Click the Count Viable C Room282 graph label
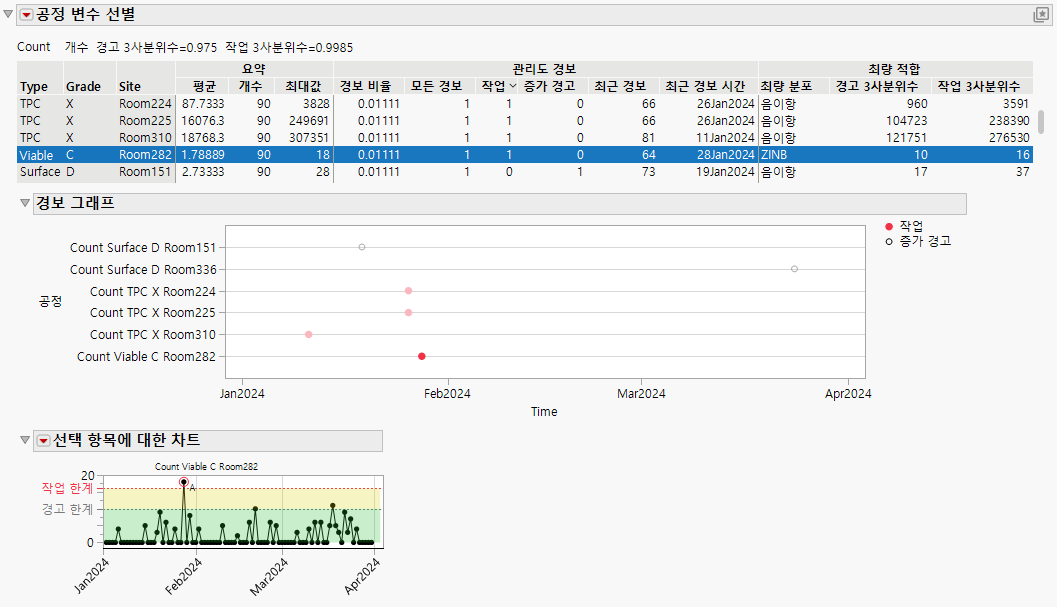The image size is (1057, 607). [x=146, y=356]
